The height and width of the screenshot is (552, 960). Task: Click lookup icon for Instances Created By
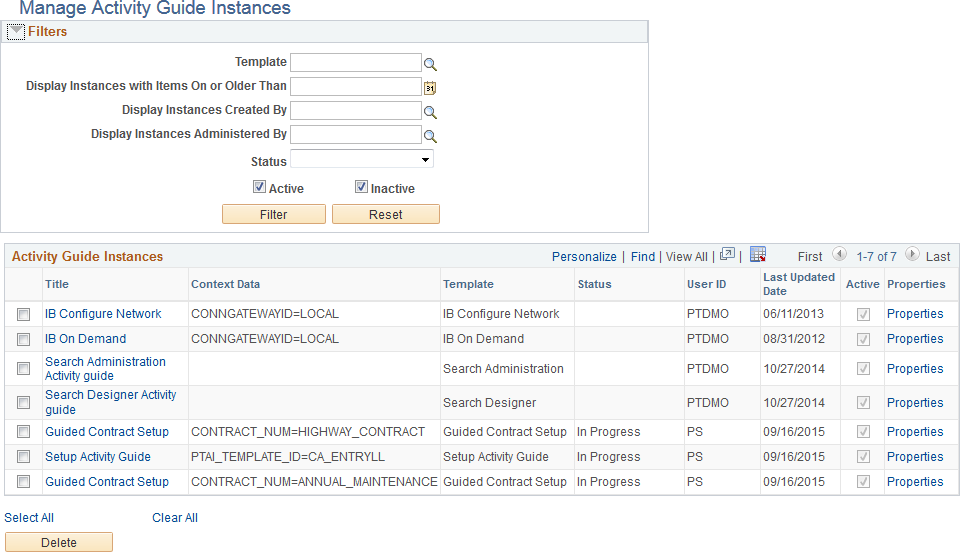[x=431, y=112]
